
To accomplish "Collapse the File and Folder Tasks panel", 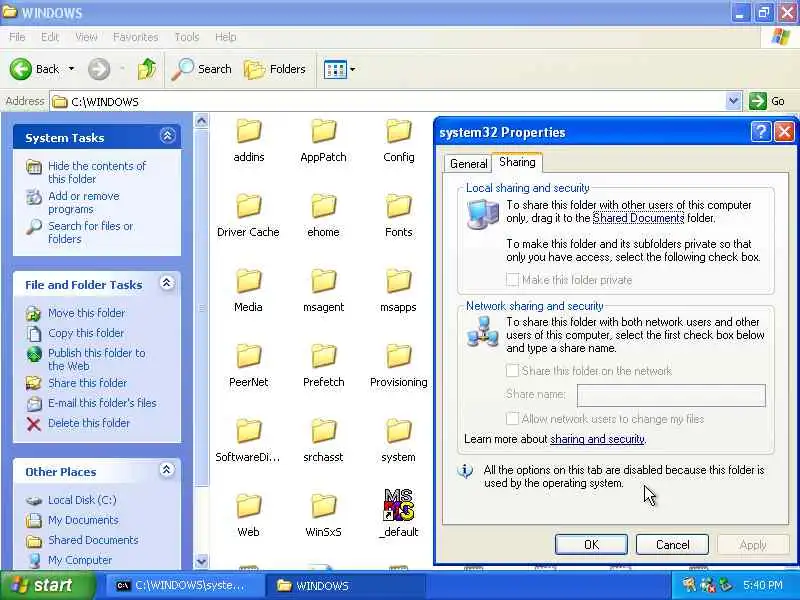I will [167, 283].
